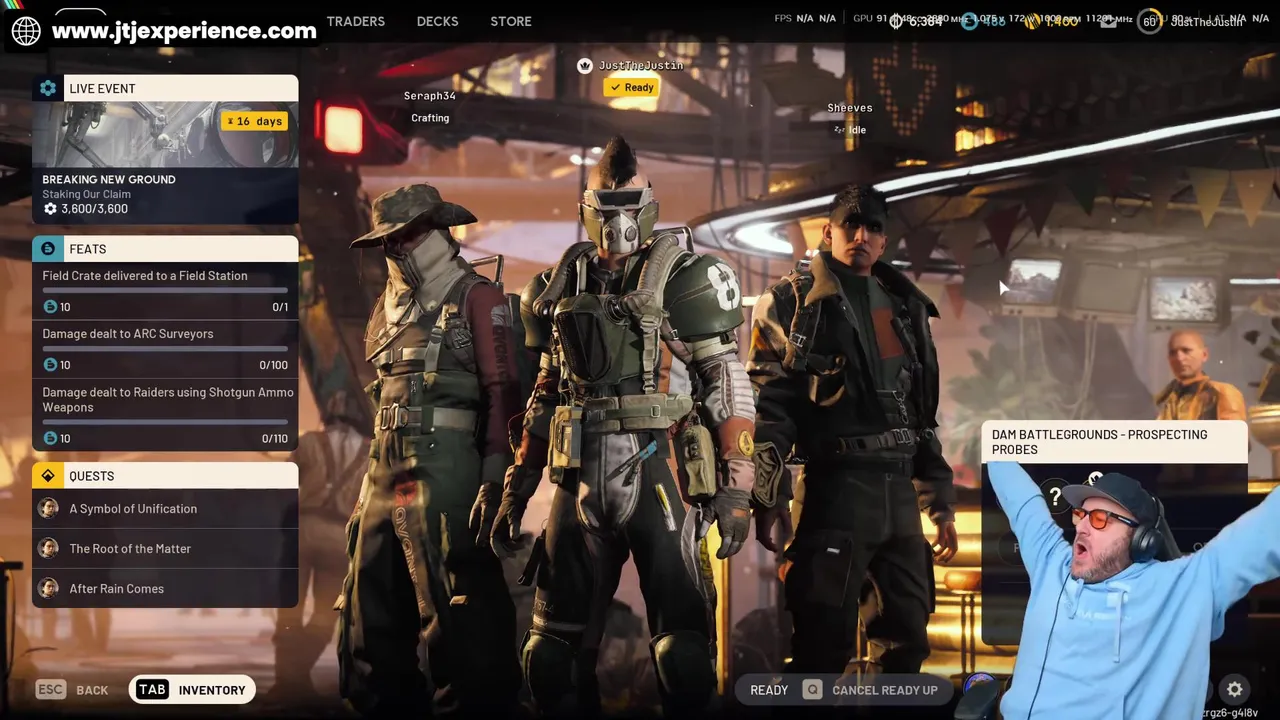
Task: Select the Damage dealt to ARC Surveyors feat
Action: [165, 349]
